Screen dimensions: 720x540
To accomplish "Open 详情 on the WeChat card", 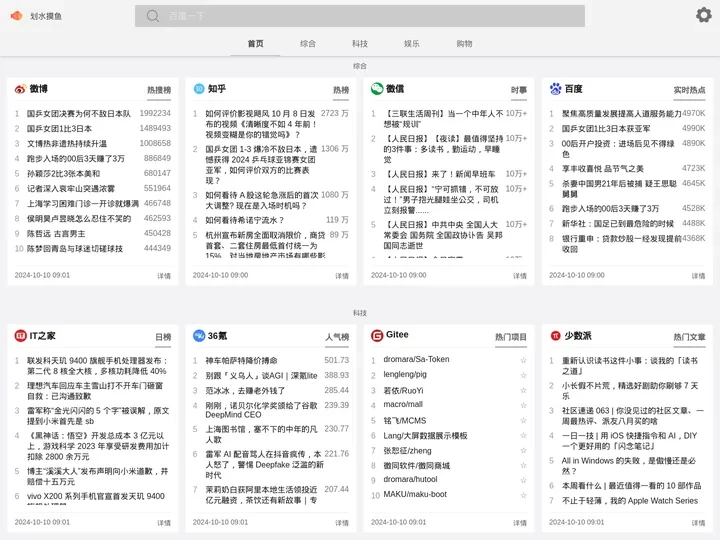I will (520, 276).
